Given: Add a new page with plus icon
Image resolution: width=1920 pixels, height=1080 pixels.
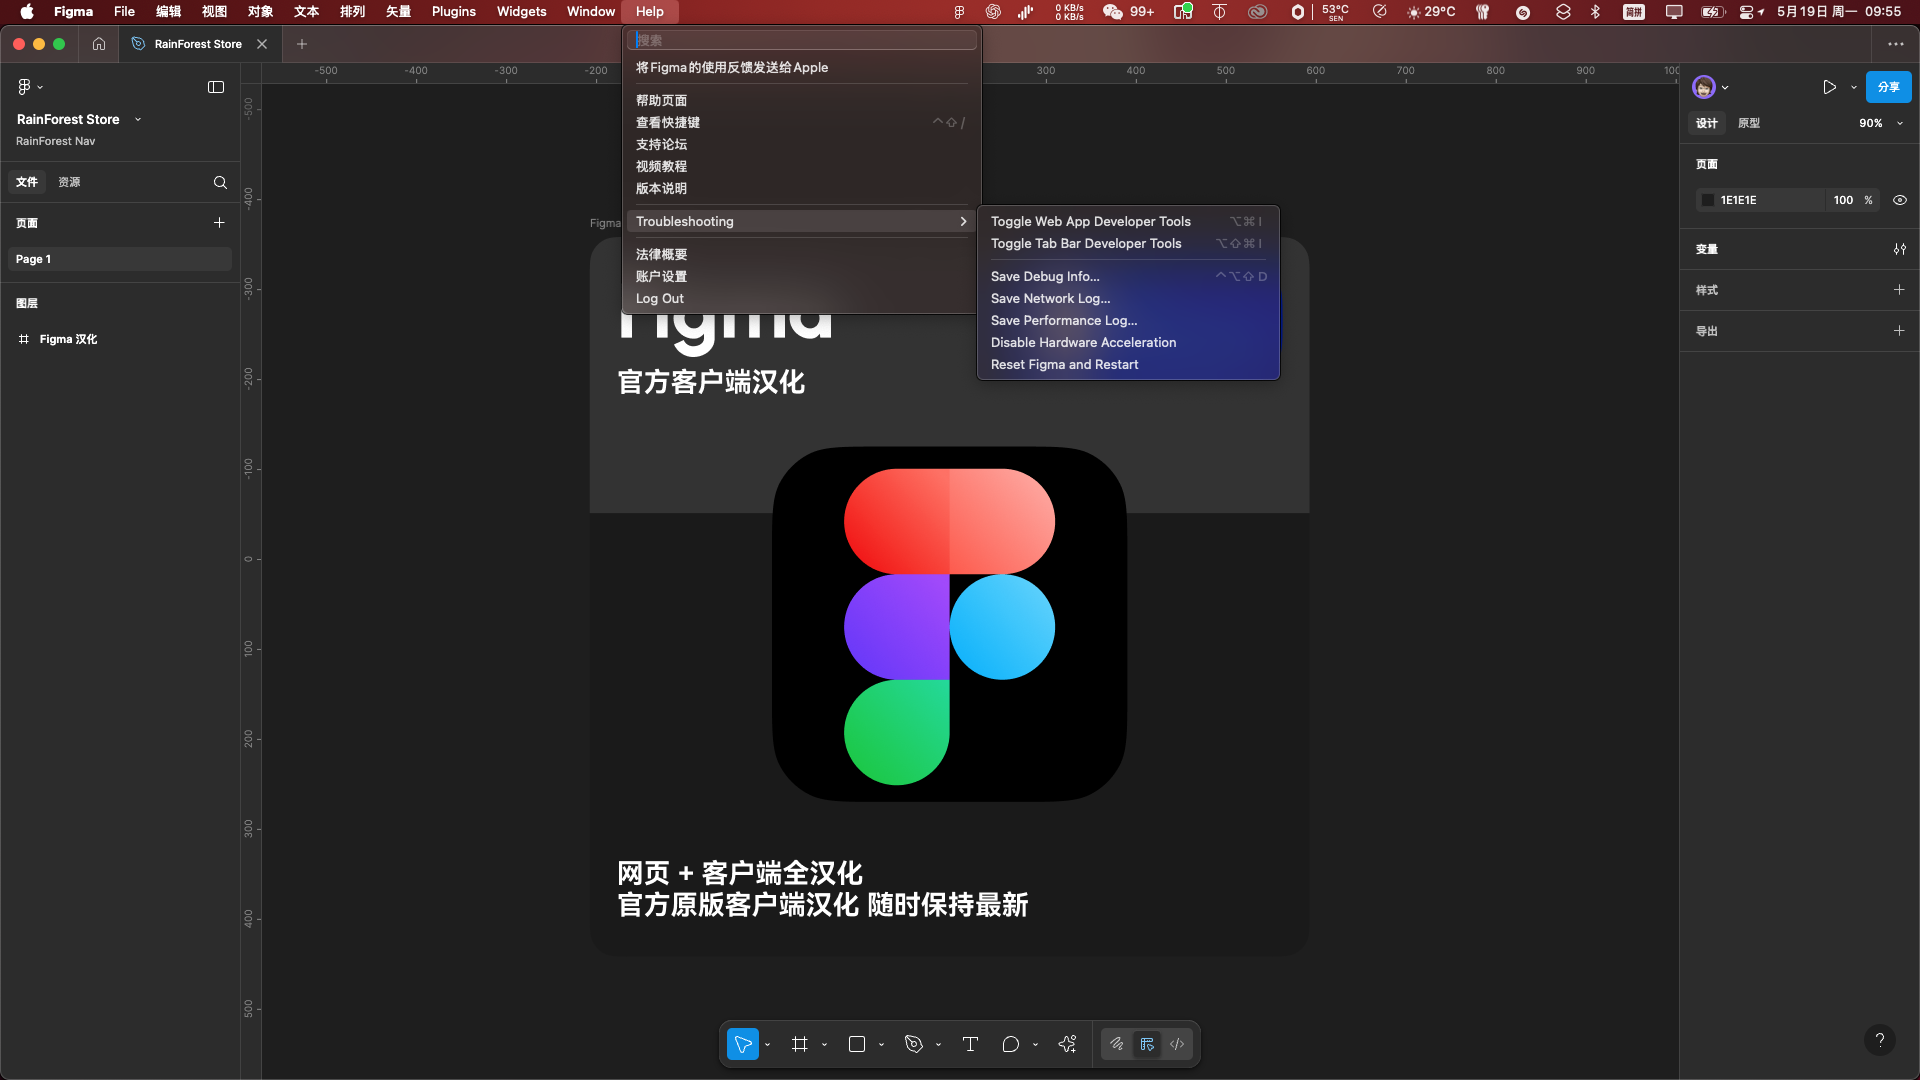Looking at the screenshot, I should [x=219, y=223].
